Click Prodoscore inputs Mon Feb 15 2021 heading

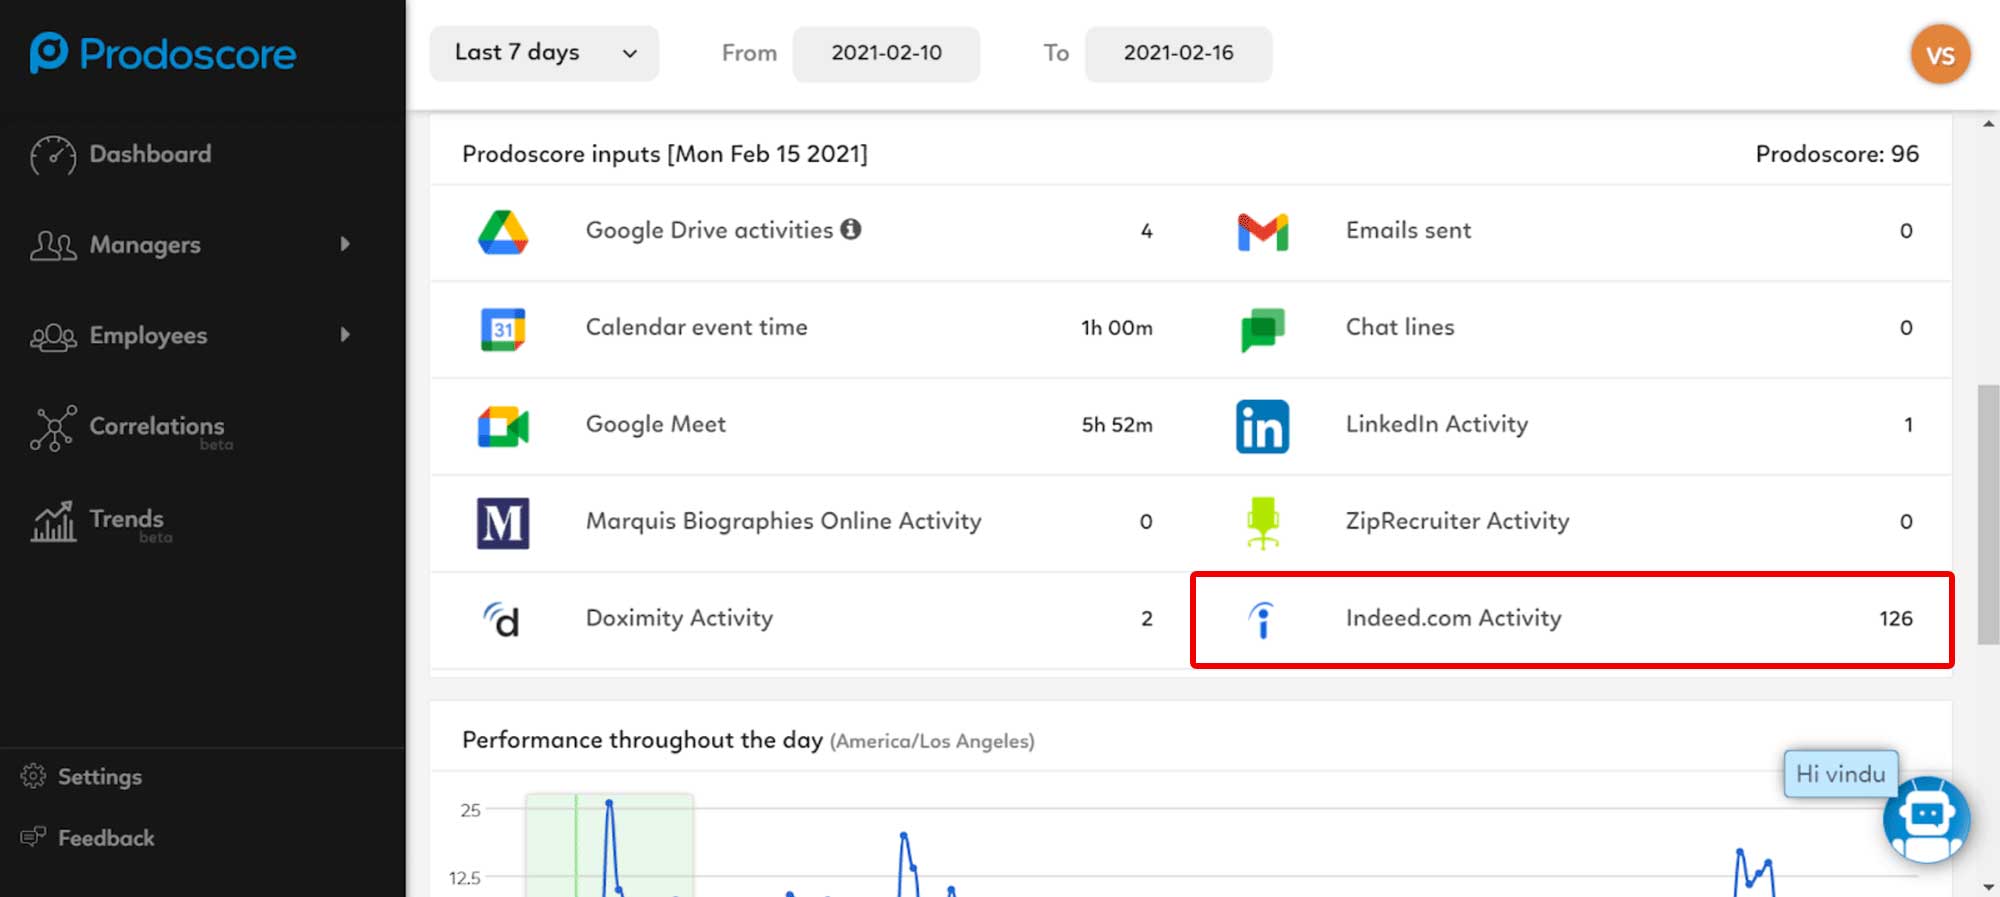[665, 154]
